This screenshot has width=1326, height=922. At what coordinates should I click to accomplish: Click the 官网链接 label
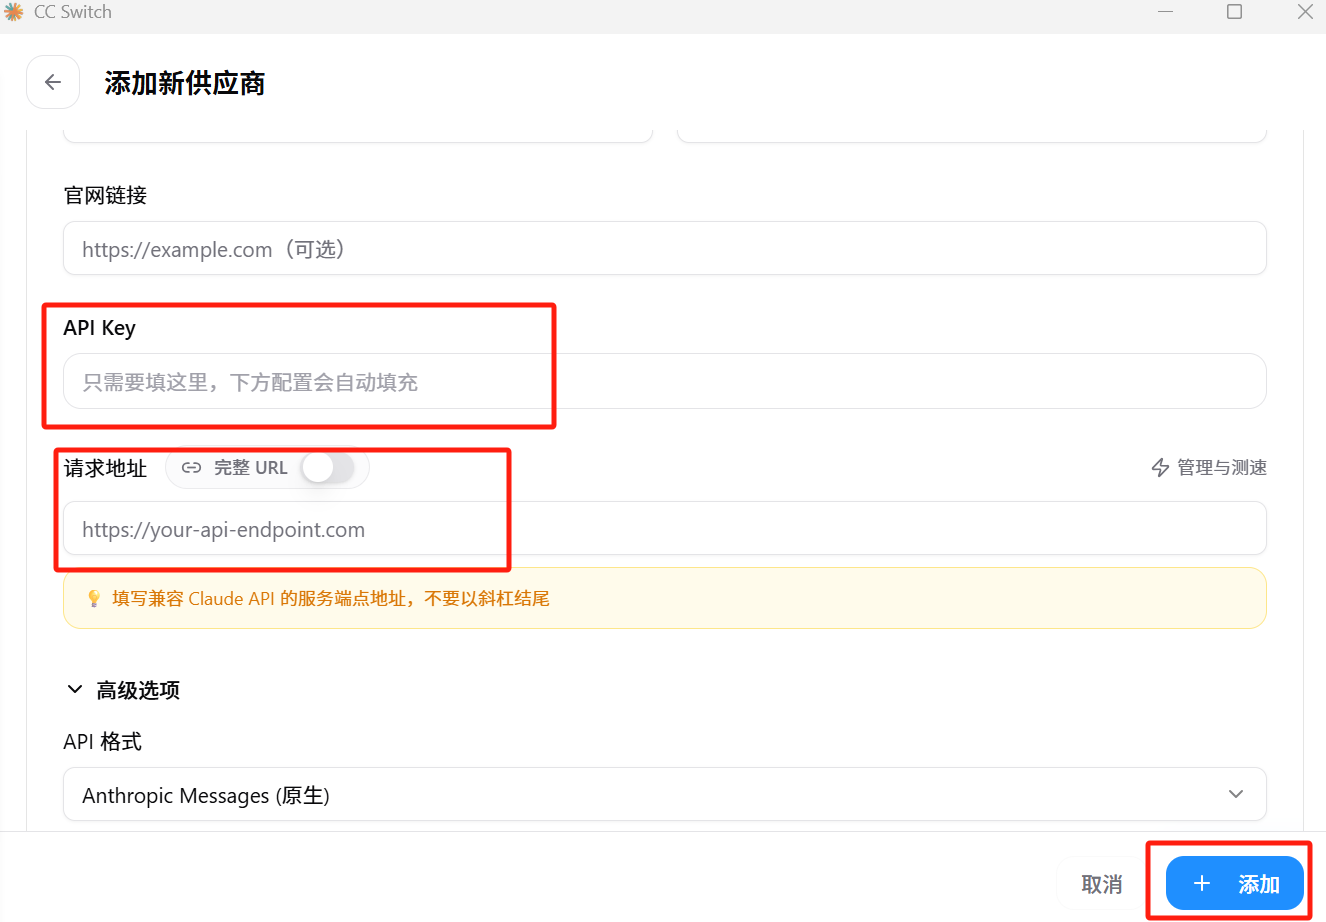point(105,195)
